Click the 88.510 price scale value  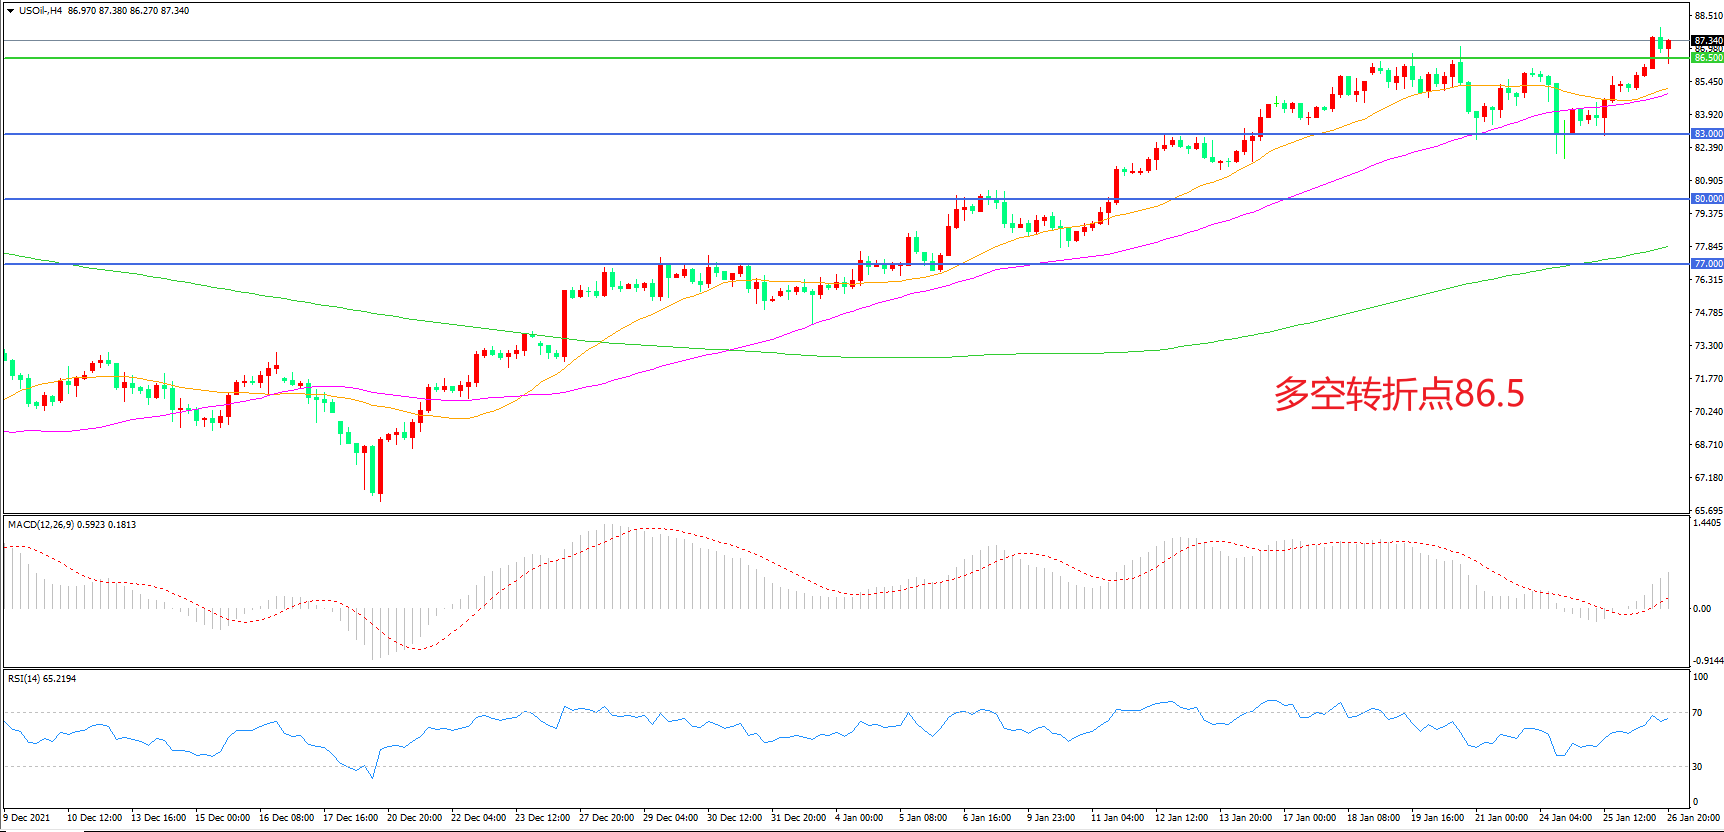(x=1708, y=16)
